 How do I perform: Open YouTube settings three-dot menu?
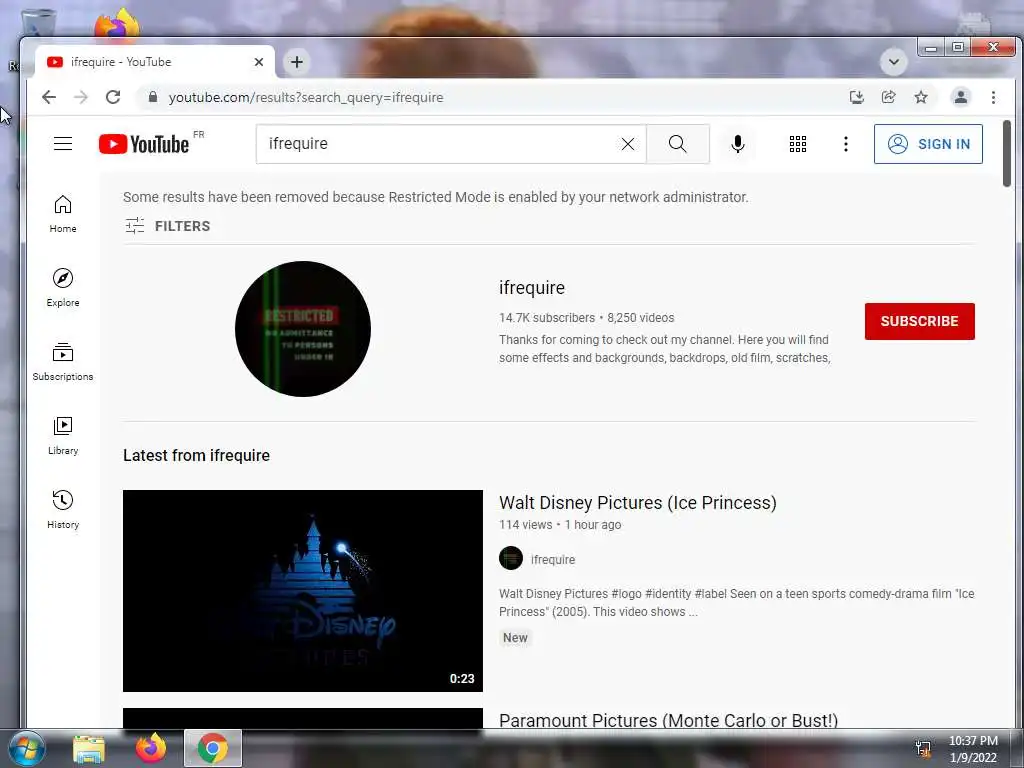click(846, 144)
